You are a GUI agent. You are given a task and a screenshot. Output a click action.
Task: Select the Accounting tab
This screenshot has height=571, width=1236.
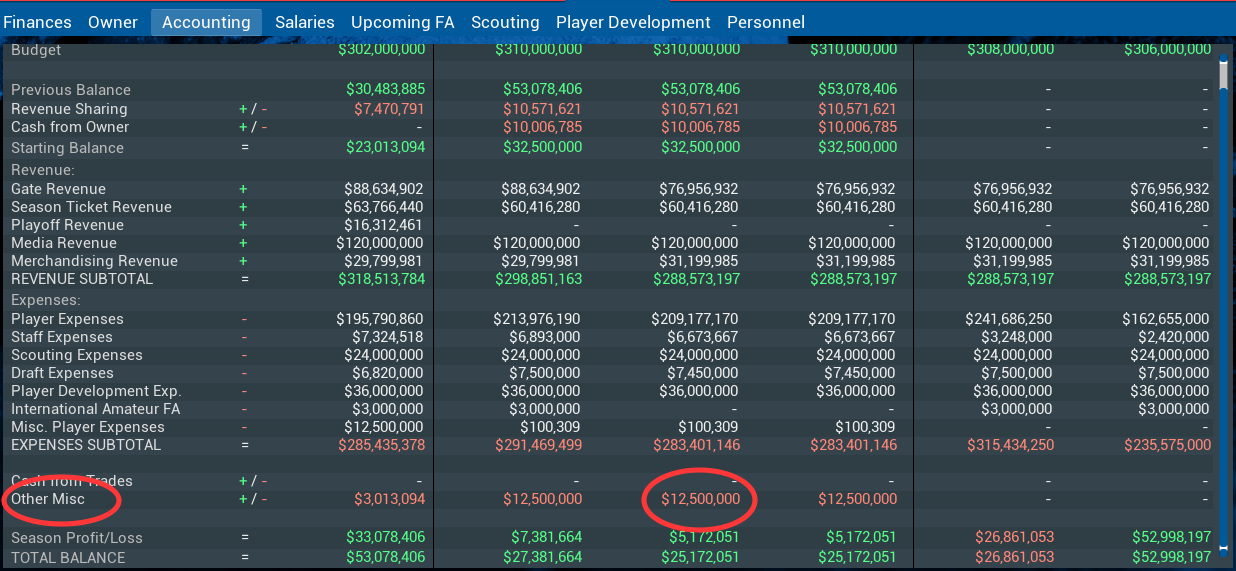[x=206, y=22]
